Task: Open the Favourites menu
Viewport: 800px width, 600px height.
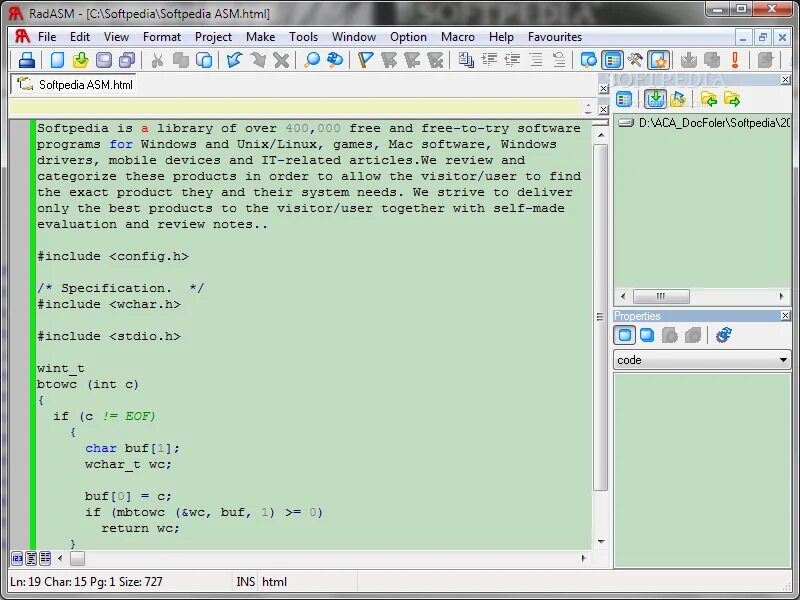Action: 555,37
